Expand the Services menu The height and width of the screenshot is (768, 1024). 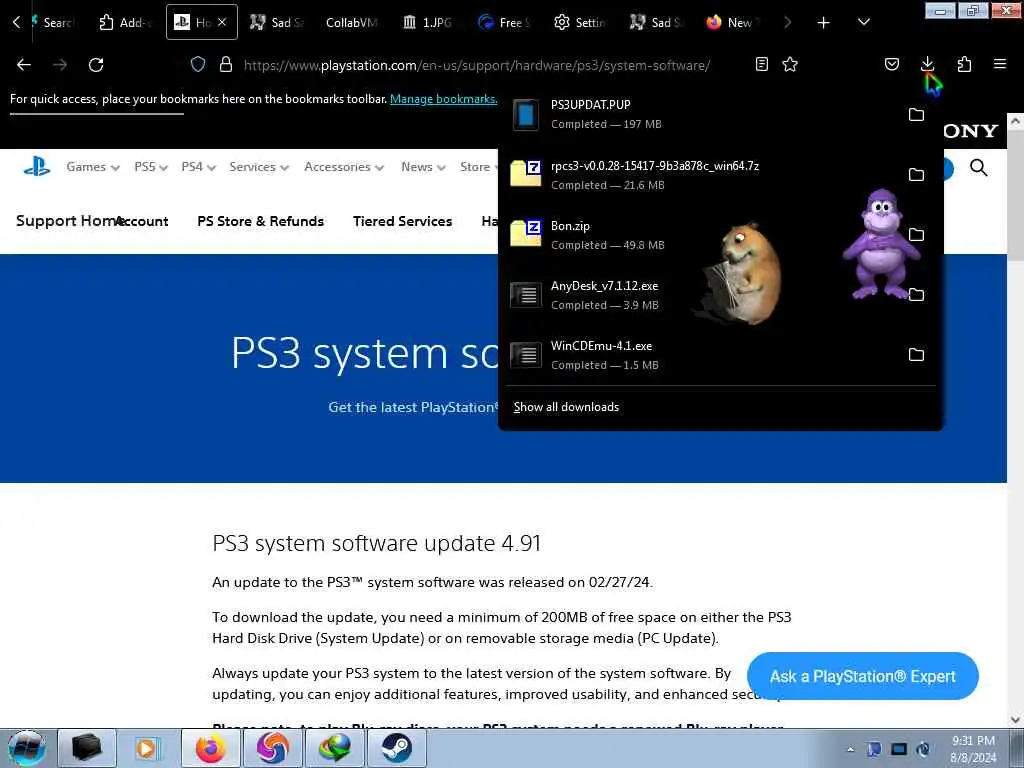259,167
